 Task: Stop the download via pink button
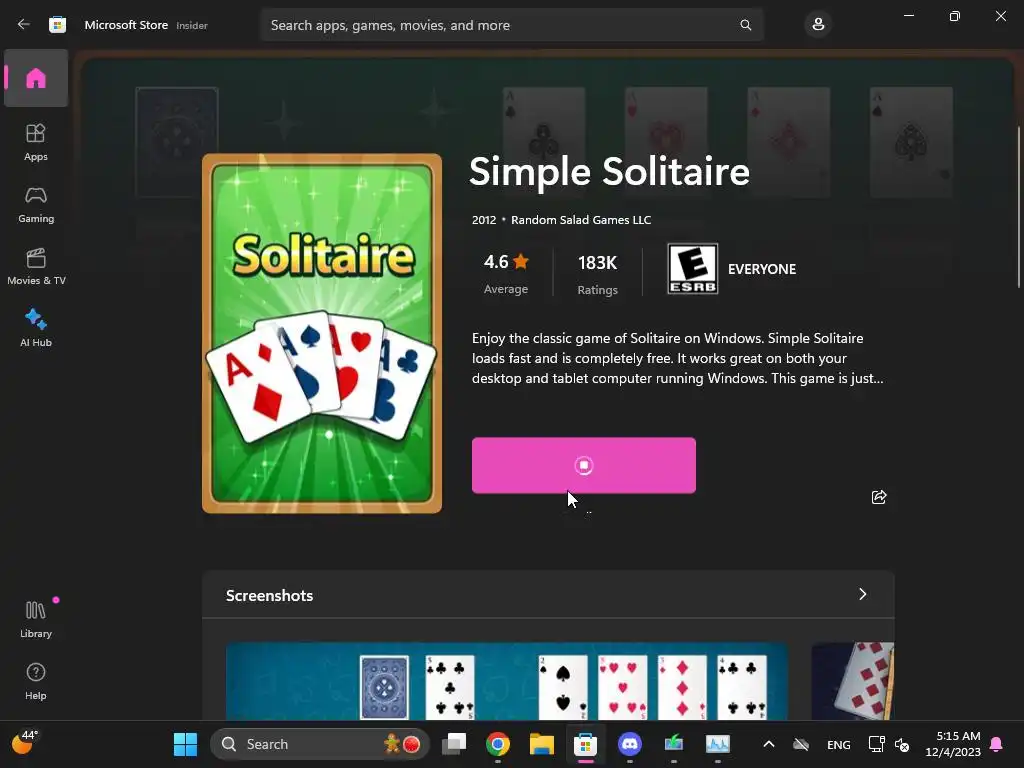tap(584, 465)
